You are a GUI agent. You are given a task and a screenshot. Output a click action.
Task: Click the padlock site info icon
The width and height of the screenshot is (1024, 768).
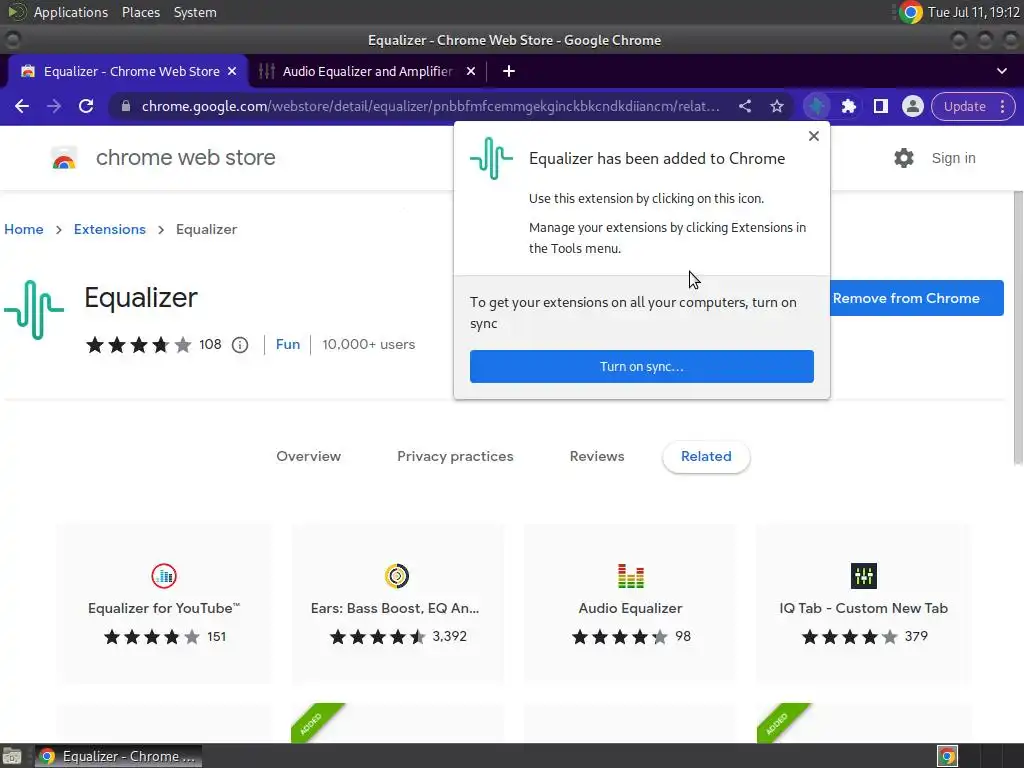(125, 106)
